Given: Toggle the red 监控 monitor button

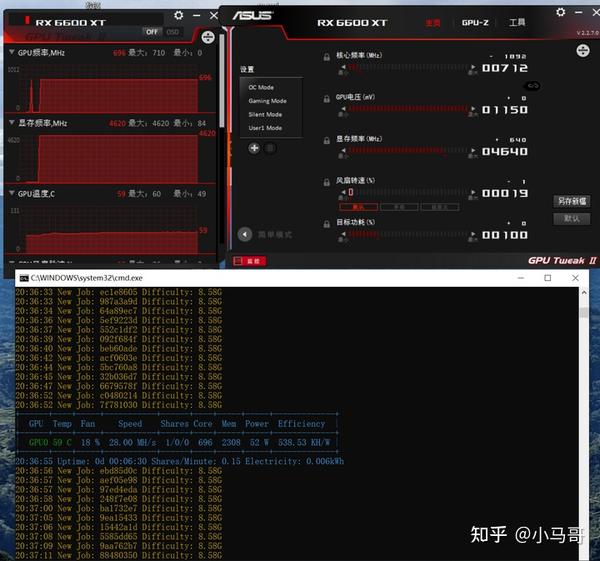Looking at the screenshot, I should pyautogui.click(x=249, y=261).
